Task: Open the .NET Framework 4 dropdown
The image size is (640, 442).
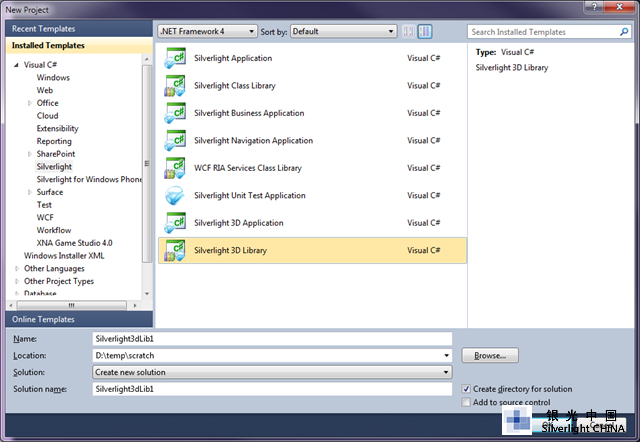Action: coord(207,31)
